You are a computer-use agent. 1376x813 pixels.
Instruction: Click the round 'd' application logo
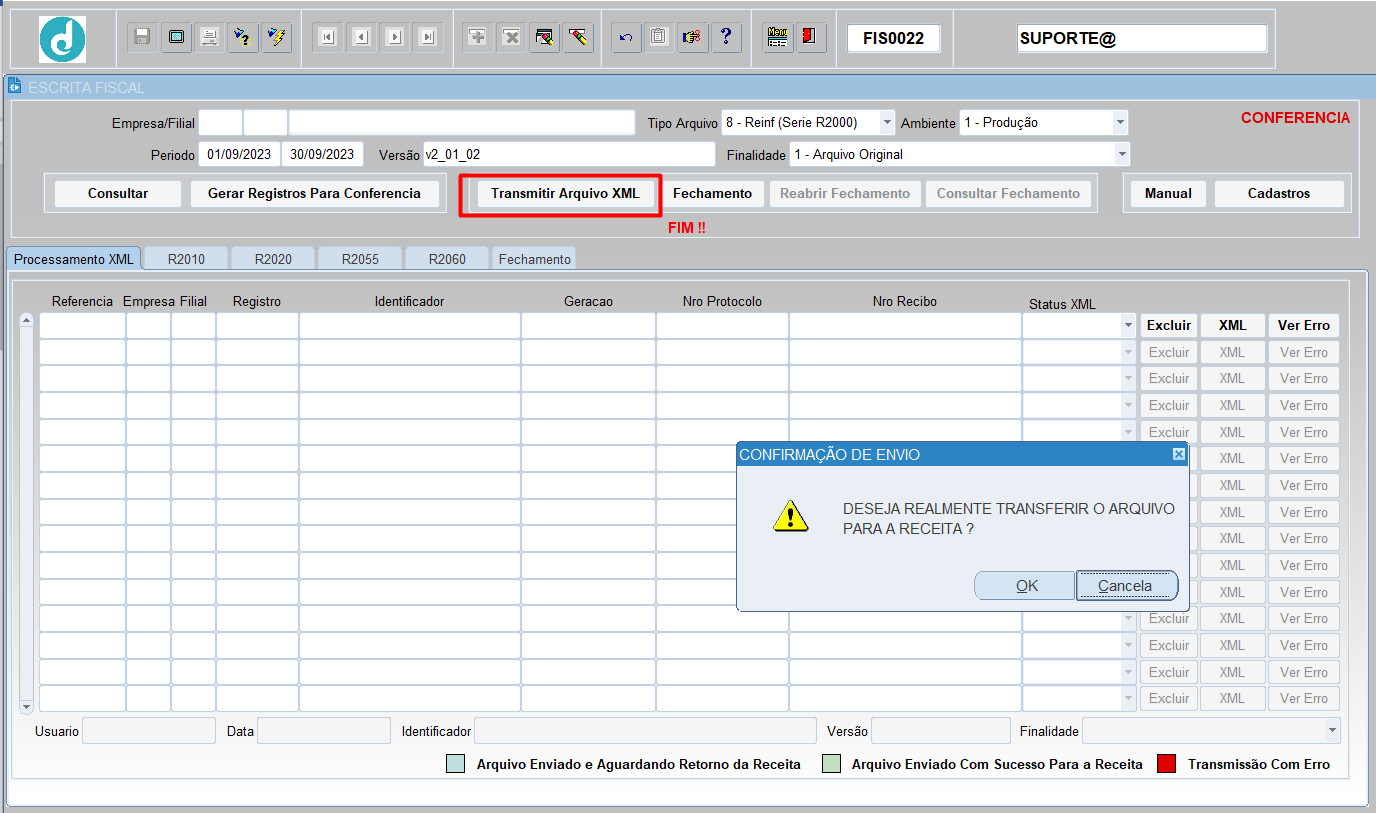(62, 39)
